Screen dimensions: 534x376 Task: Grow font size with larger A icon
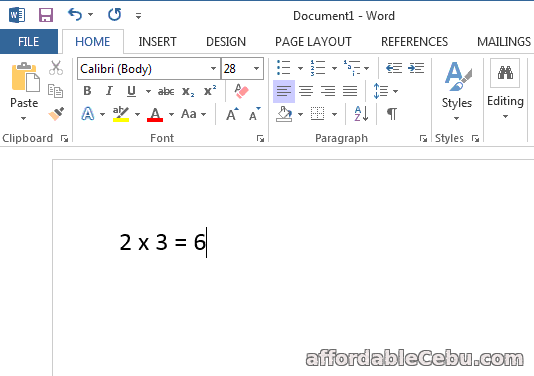232,114
